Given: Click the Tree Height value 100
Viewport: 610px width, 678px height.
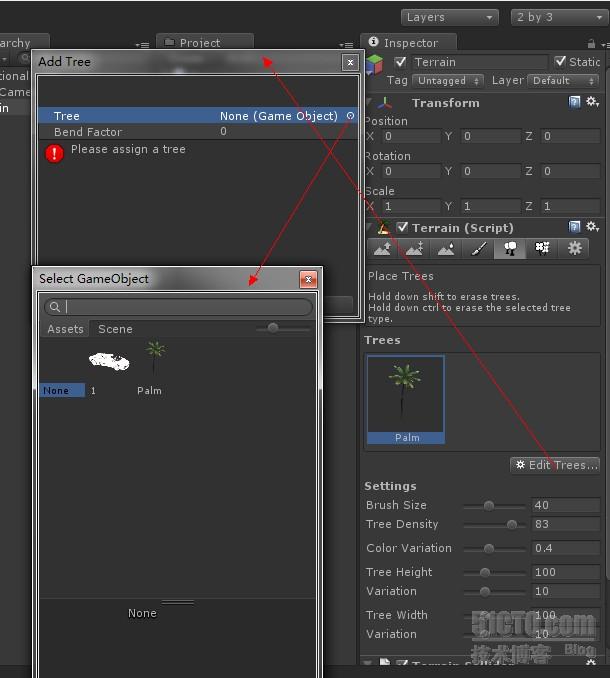Looking at the screenshot, I should [565, 572].
